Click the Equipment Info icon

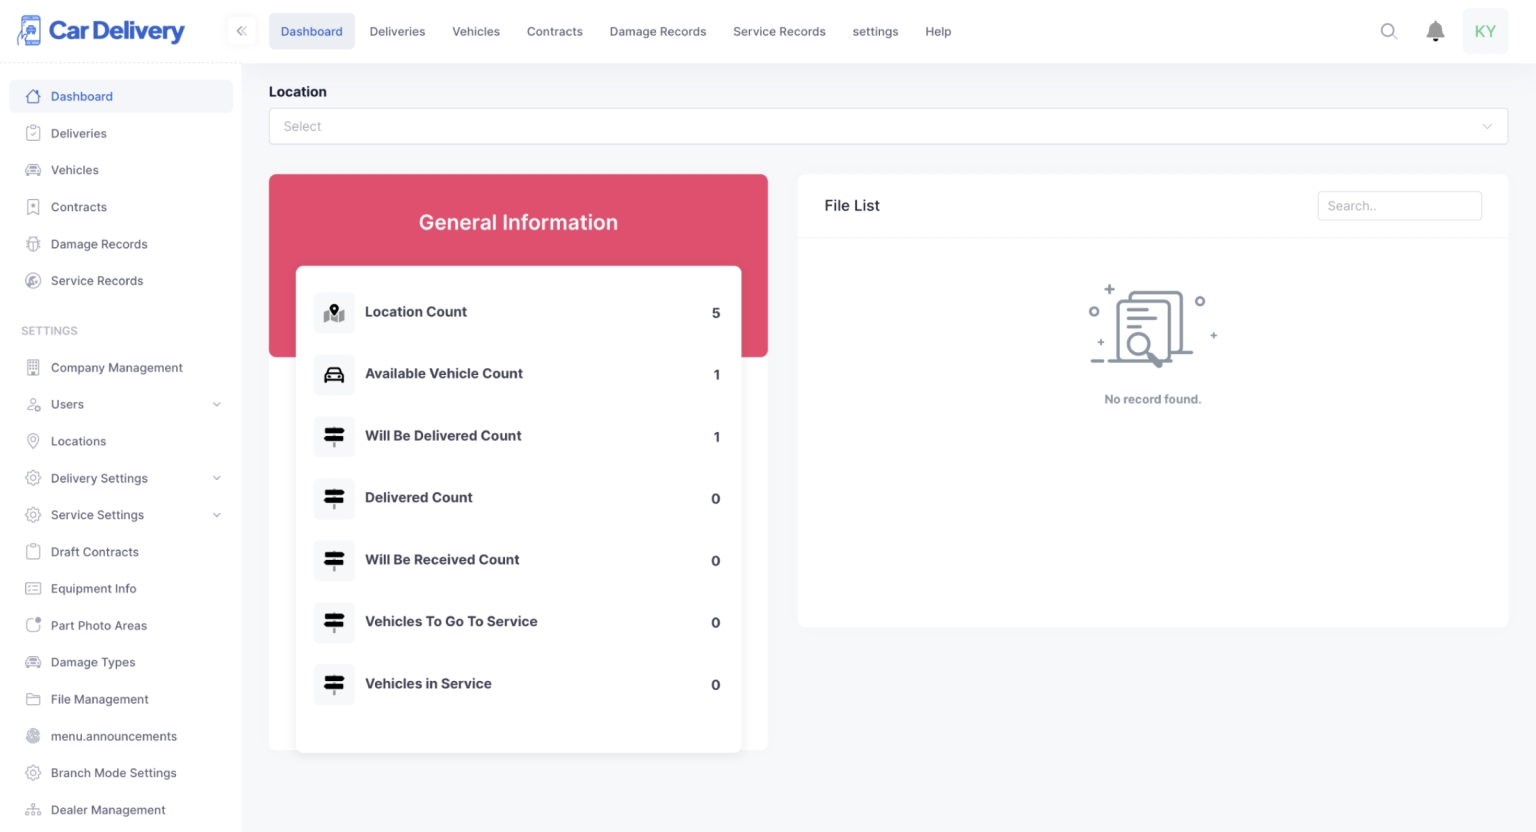pos(33,589)
